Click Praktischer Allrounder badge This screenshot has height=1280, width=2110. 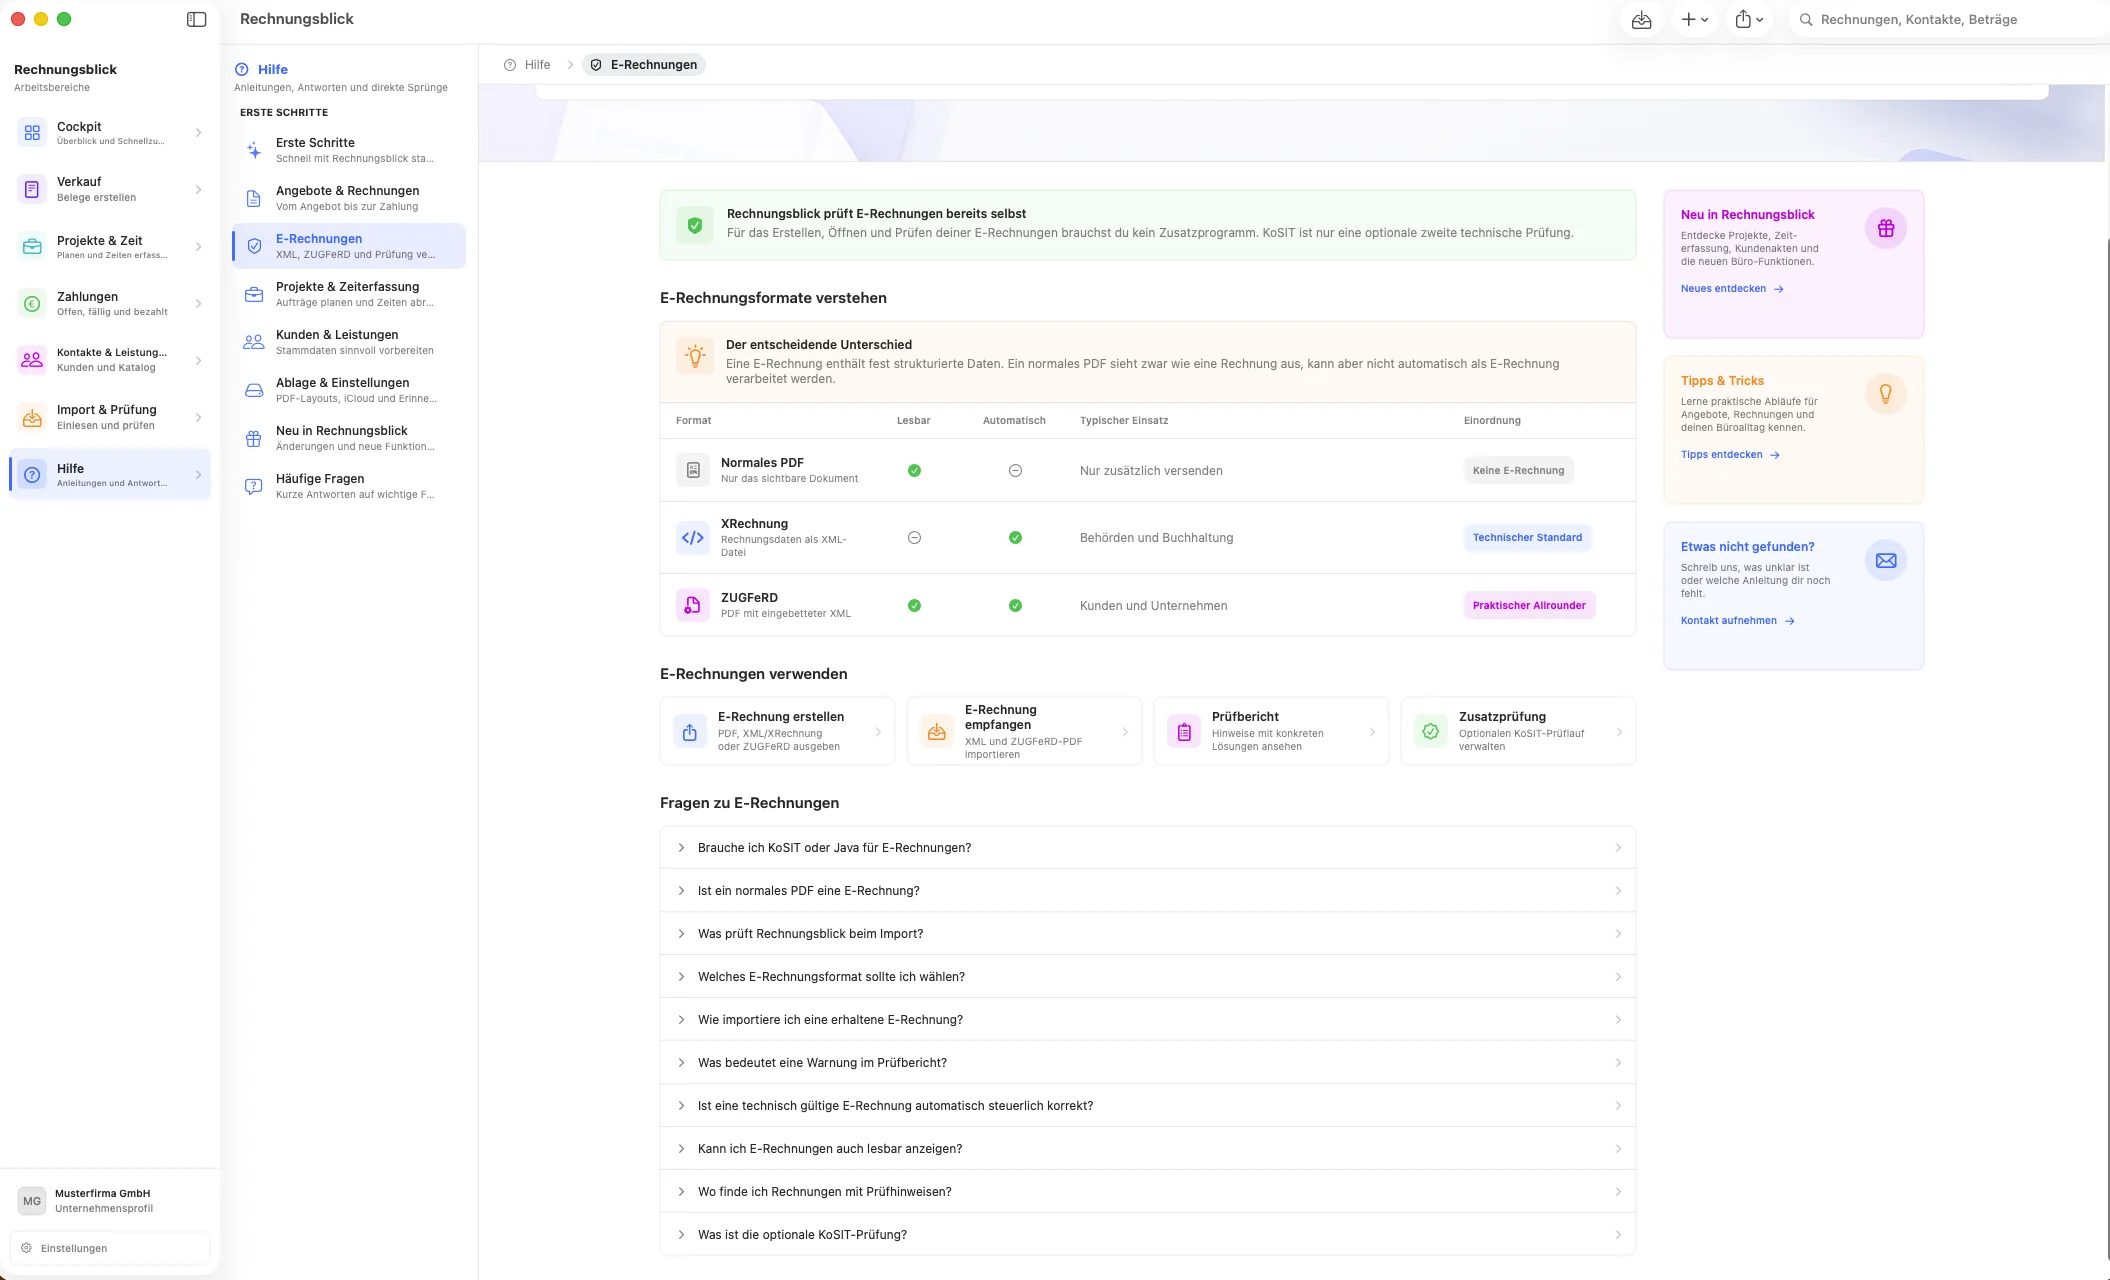[x=1529, y=605]
